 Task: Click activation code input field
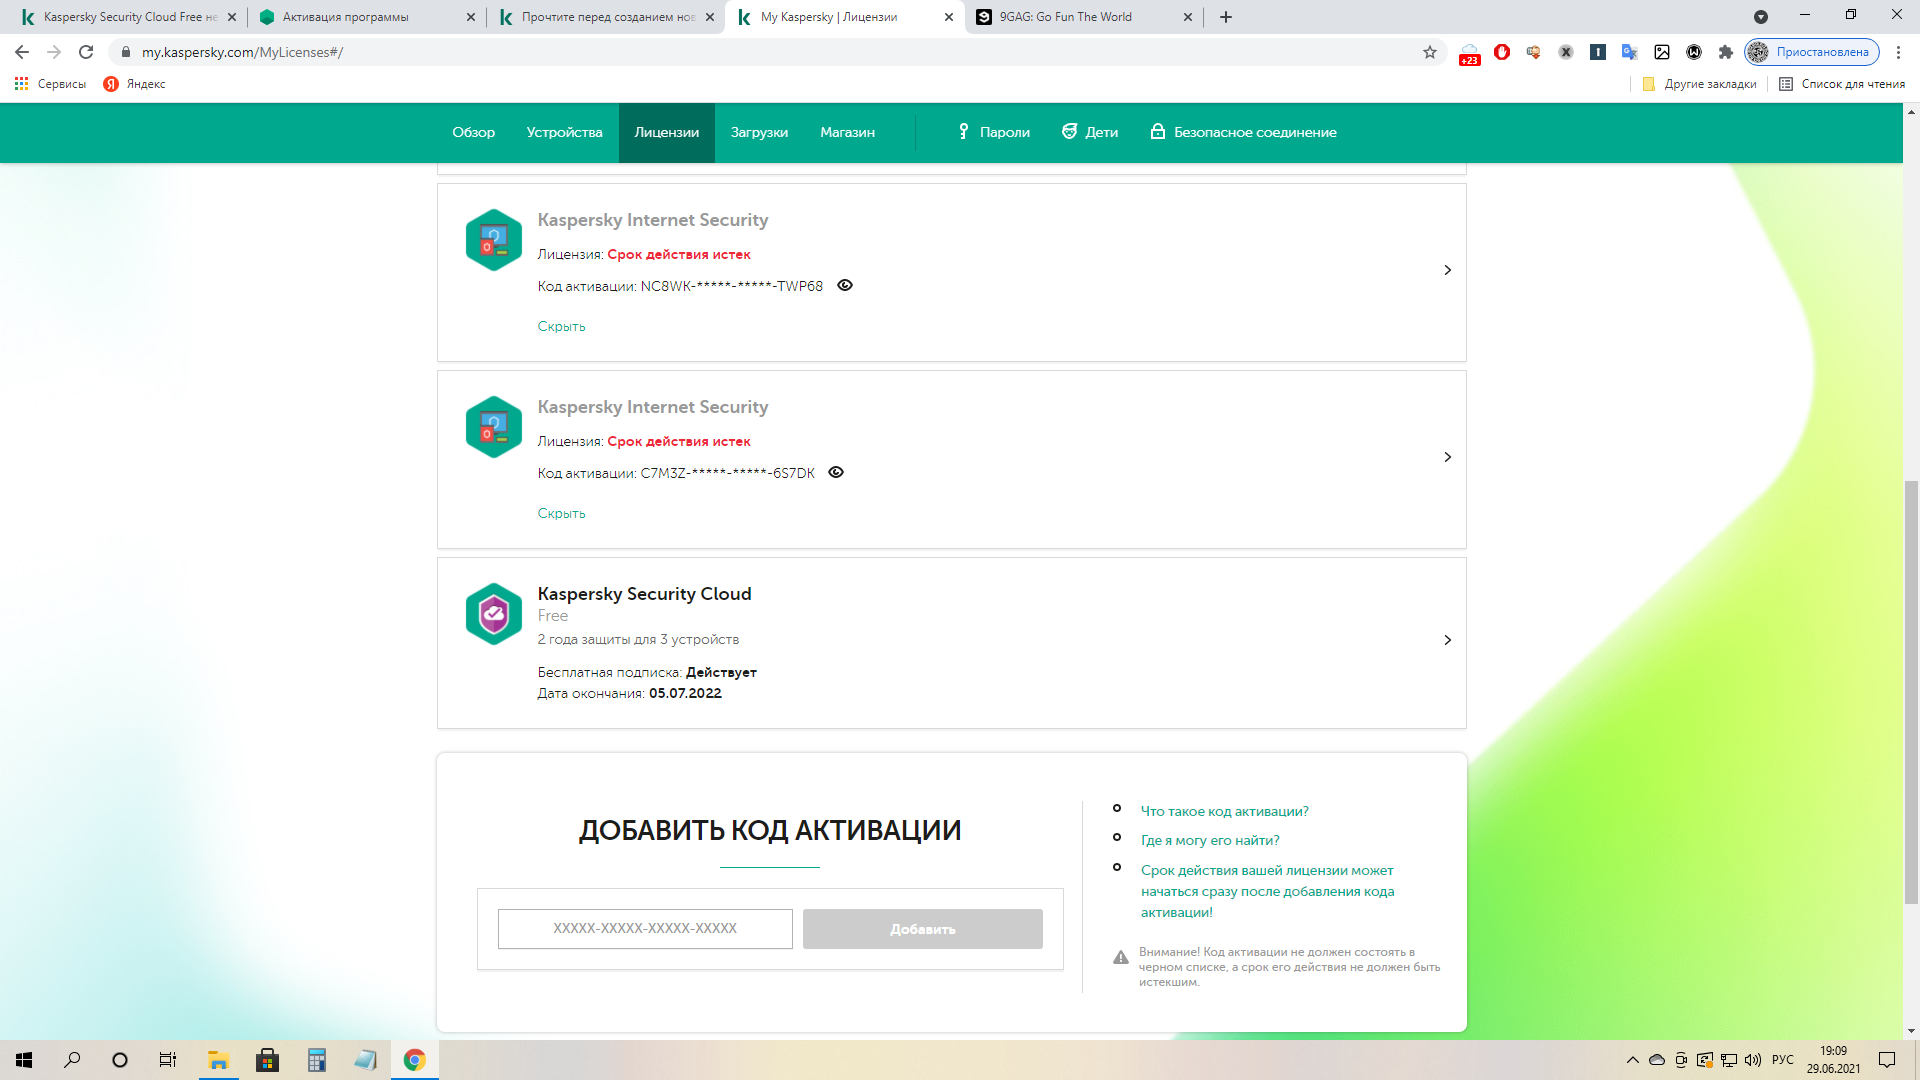point(645,929)
